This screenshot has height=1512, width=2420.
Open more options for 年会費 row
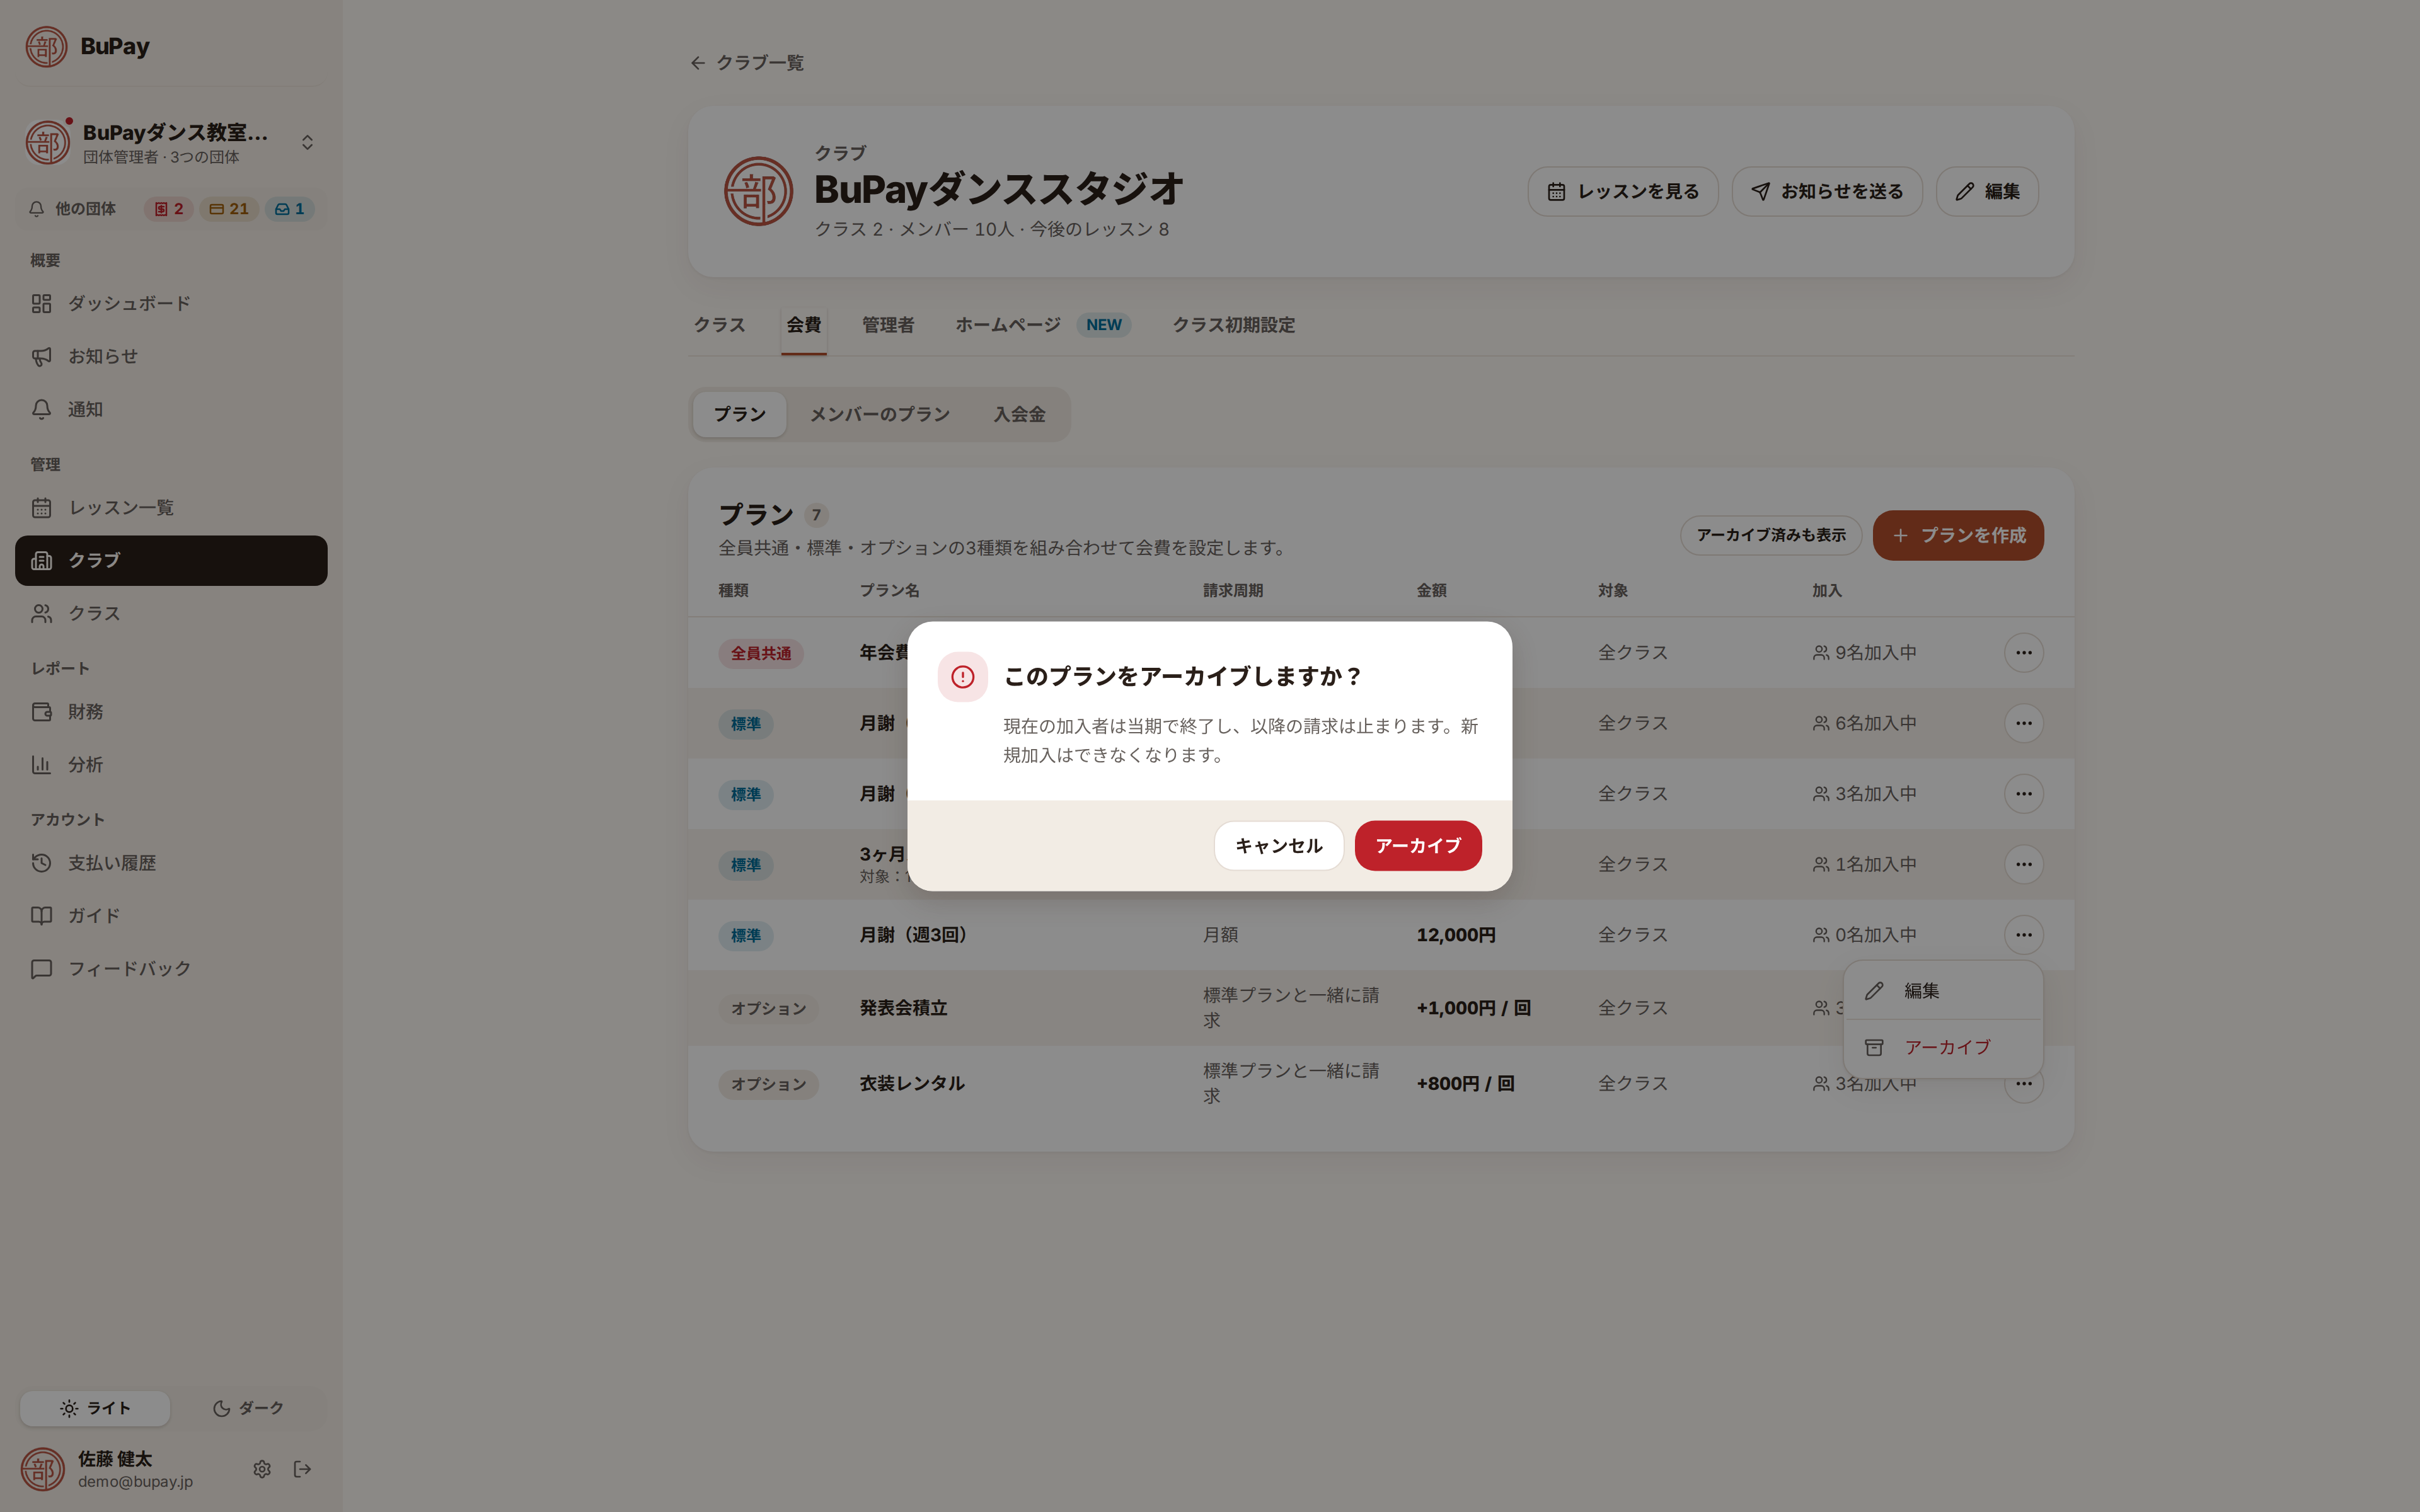[x=2023, y=653]
